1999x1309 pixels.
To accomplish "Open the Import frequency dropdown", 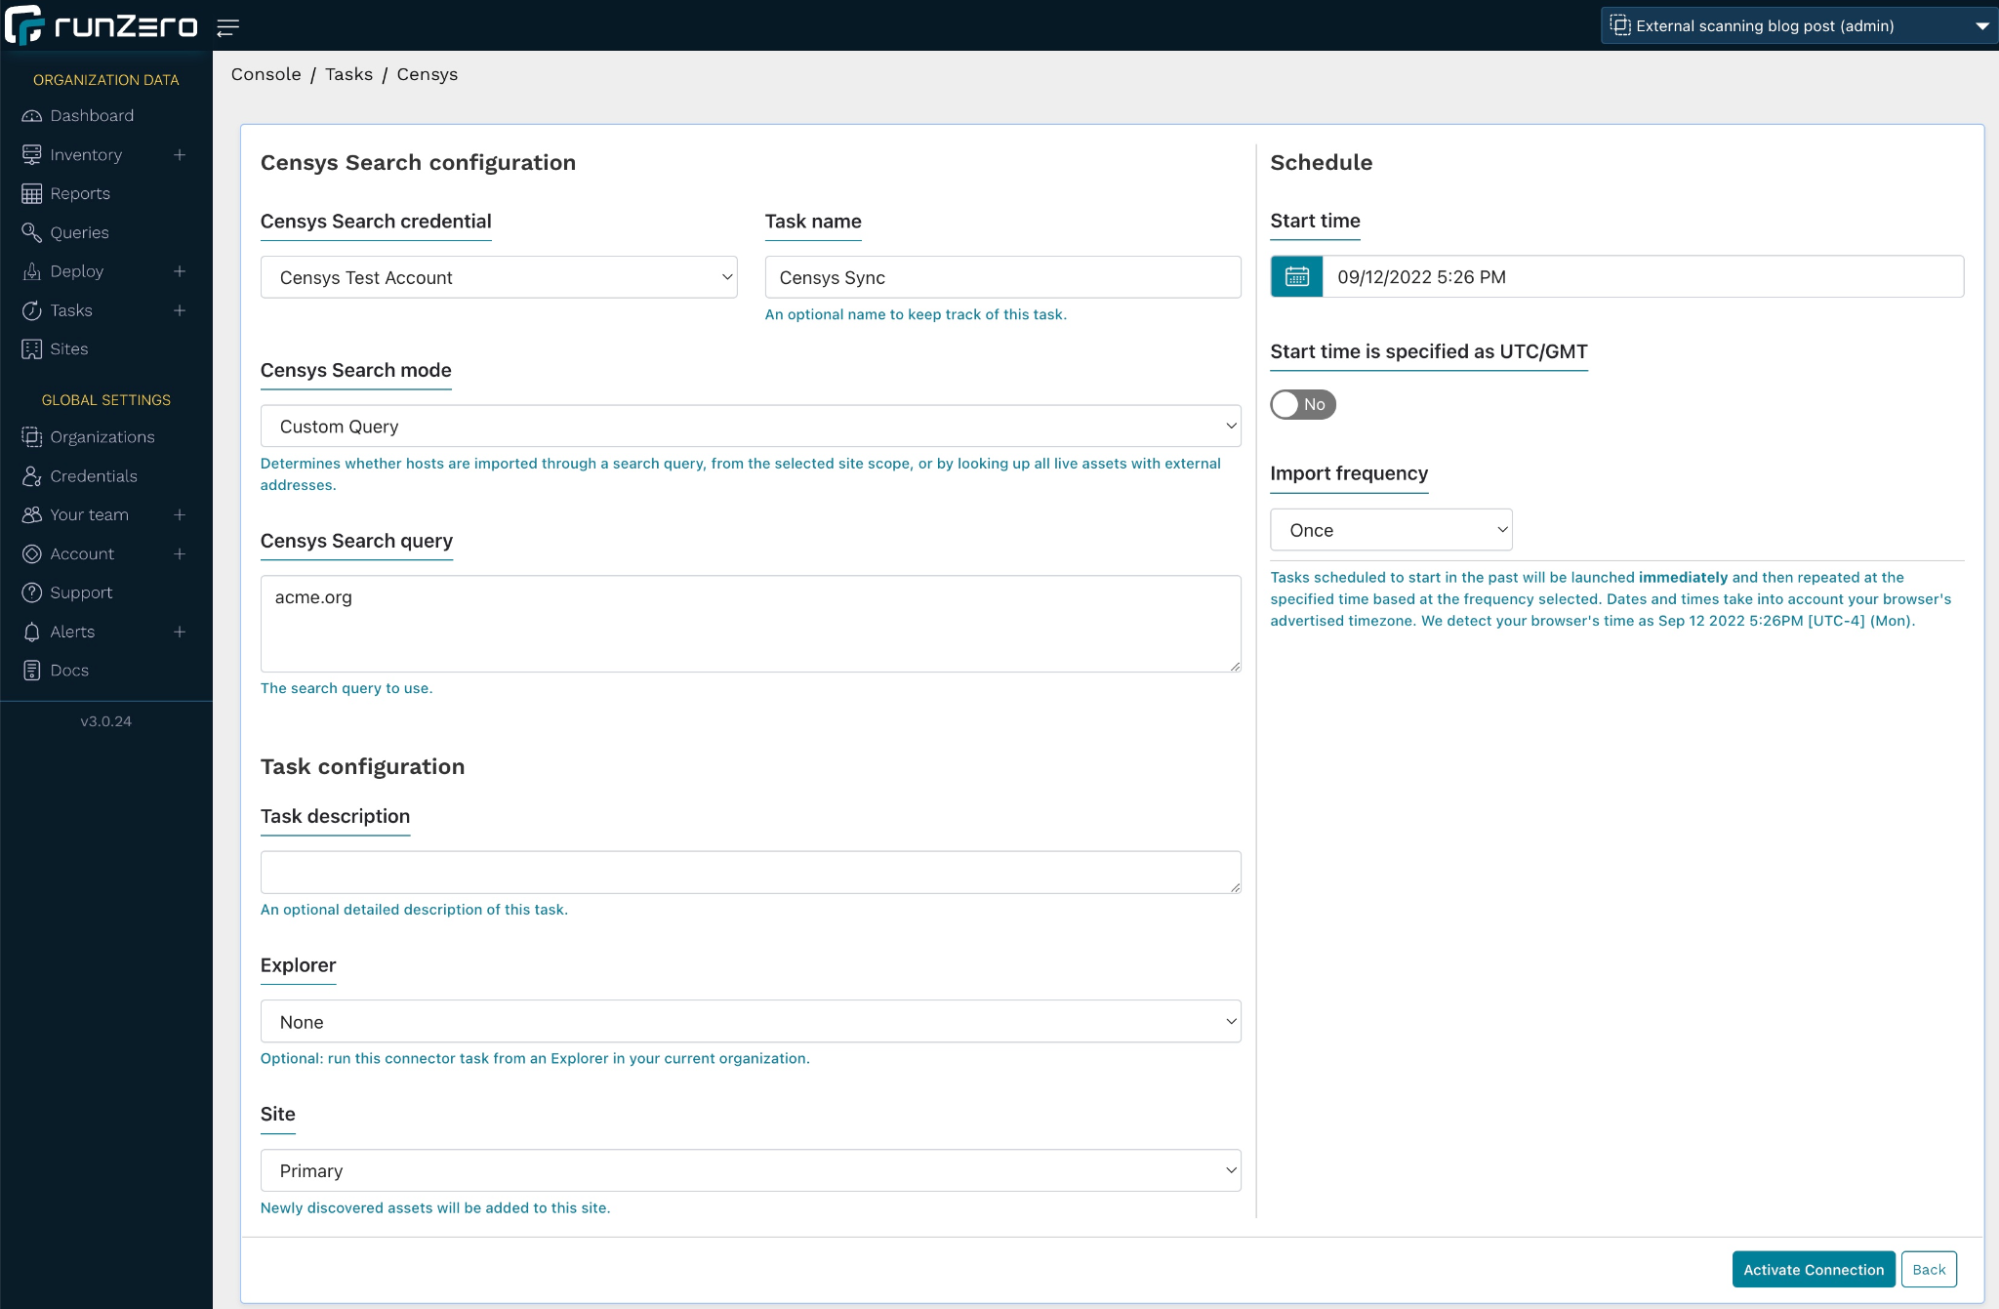I will click(1390, 529).
